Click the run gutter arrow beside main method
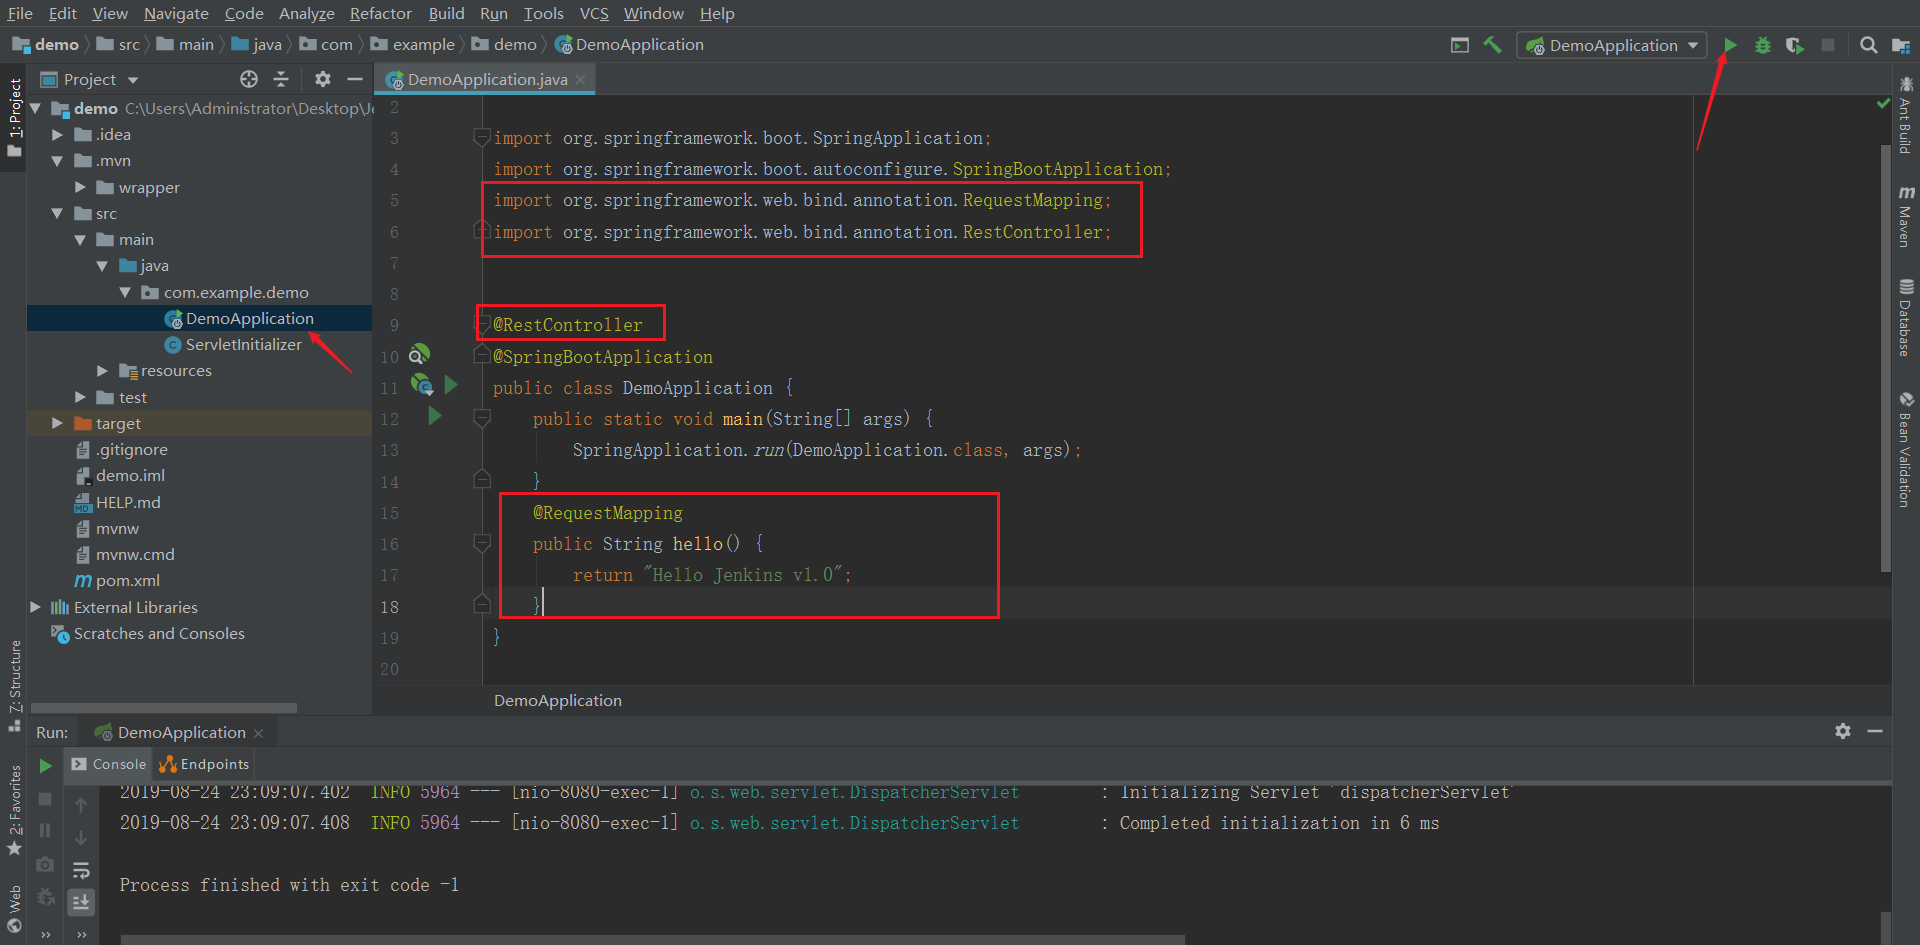 click(435, 416)
